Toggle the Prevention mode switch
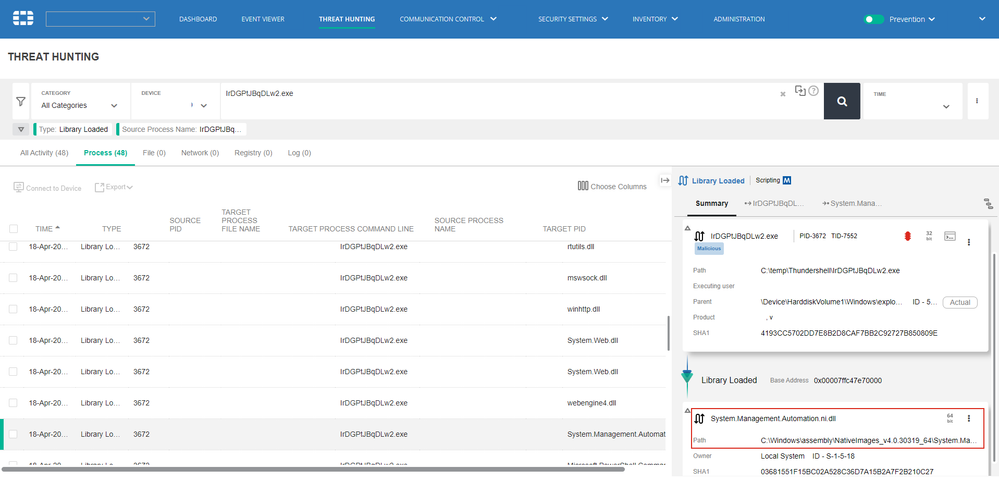The image size is (999, 480). pyautogui.click(x=875, y=19)
